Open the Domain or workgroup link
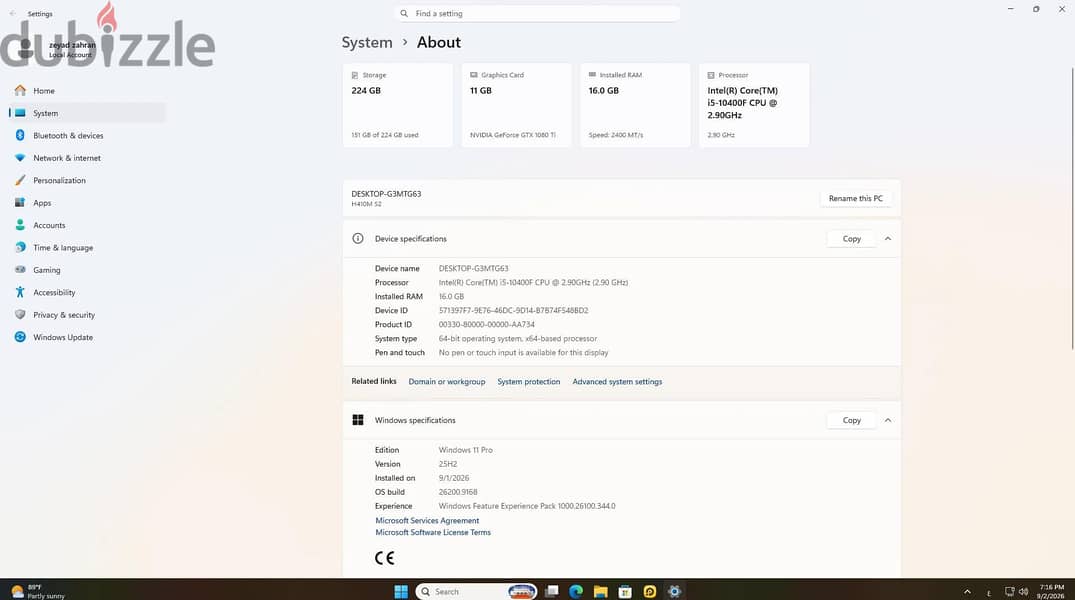The width and height of the screenshot is (1075, 600). point(447,382)
